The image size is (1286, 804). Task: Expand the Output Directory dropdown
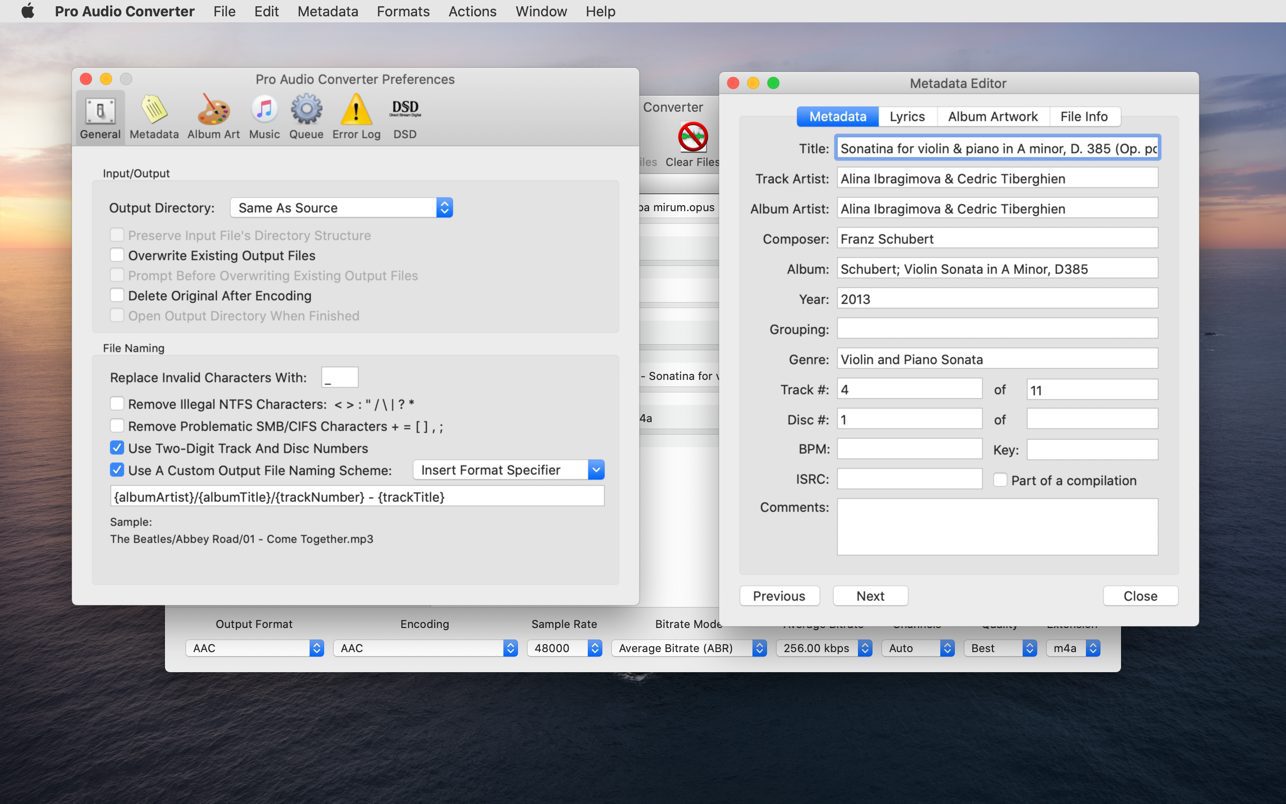pyautogui.click(x=341, y=208)
